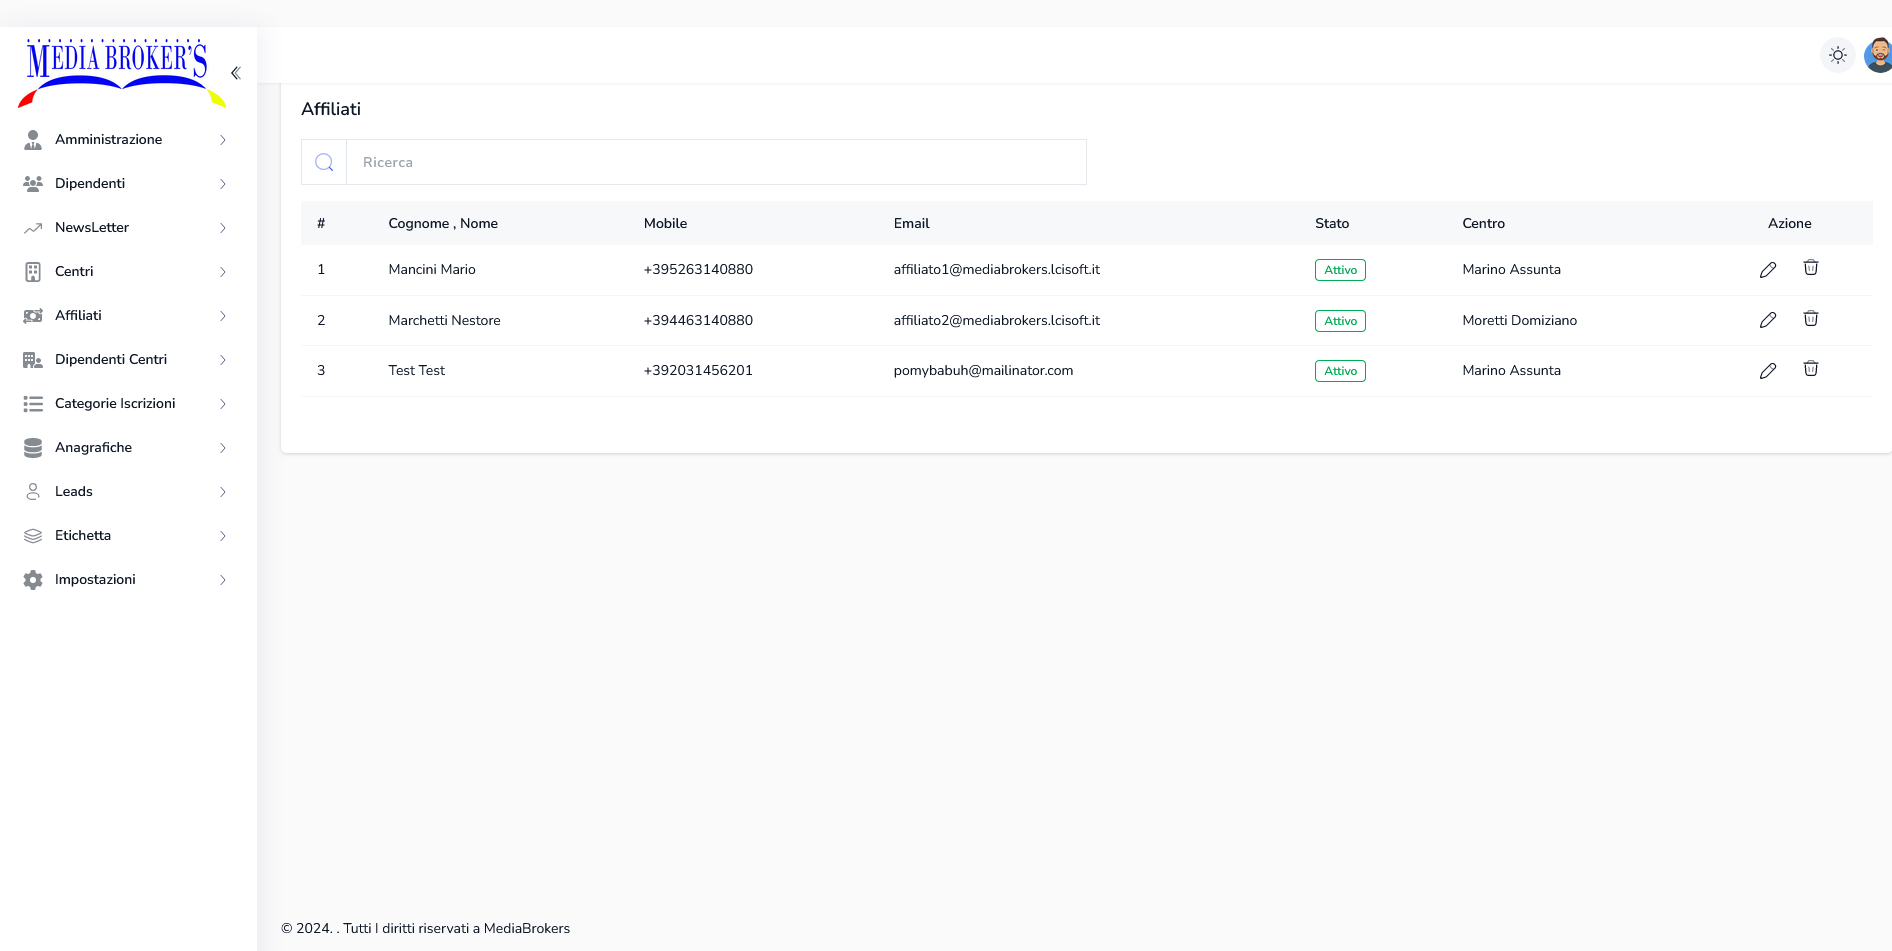
Task: Click the Attivo status badge for Marchetti Nestore
Action: coord(1339,320)
